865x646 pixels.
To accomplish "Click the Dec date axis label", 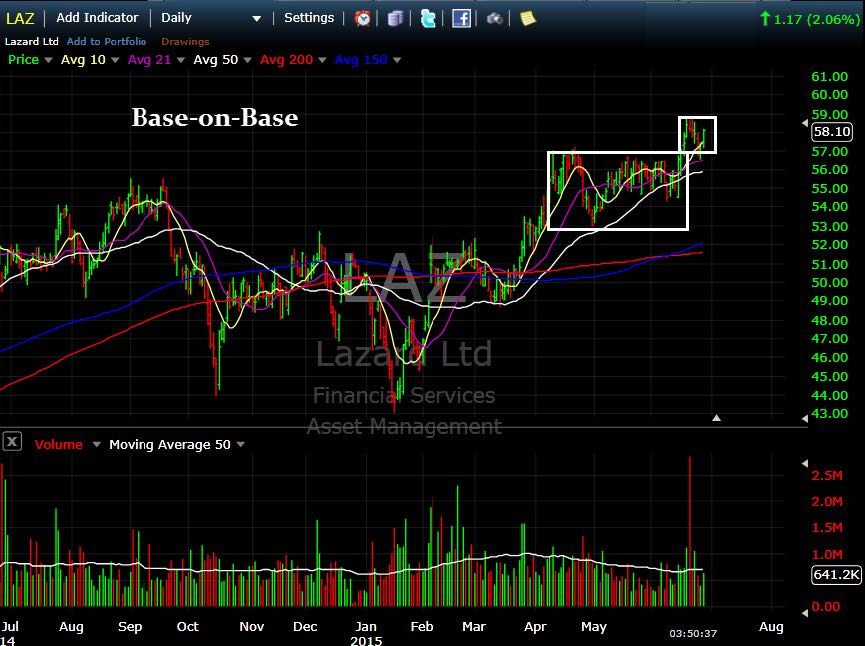I will (305, 627).
